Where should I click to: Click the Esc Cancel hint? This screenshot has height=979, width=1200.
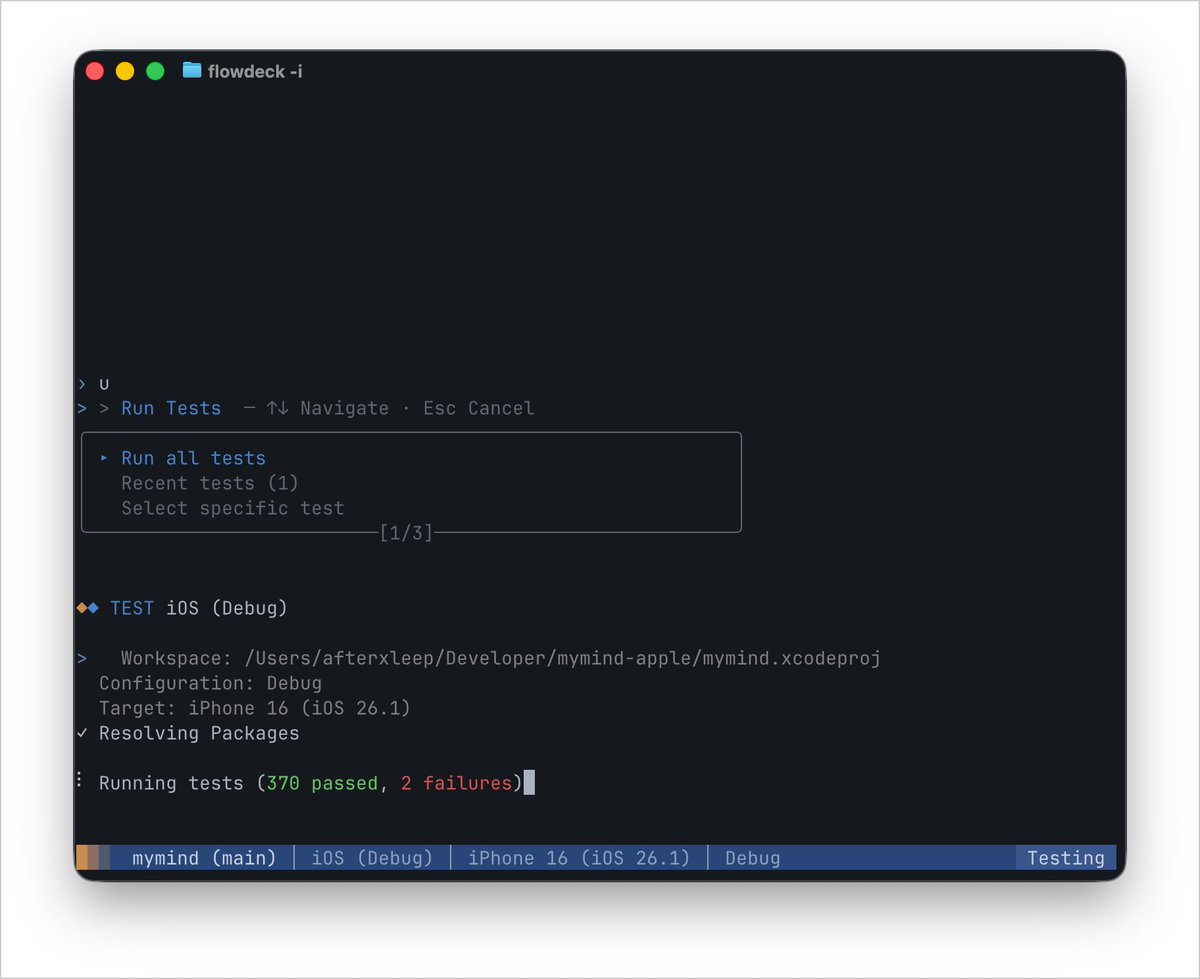(479, 408)
